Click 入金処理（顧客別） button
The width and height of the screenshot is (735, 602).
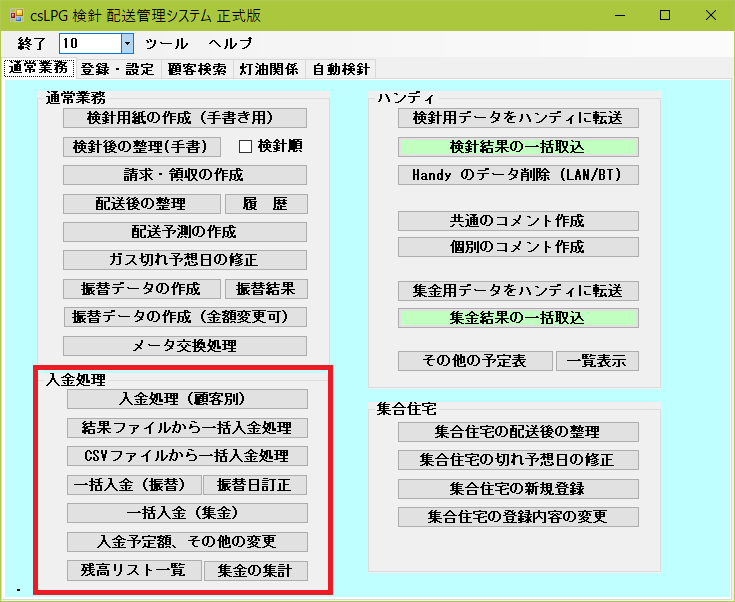coord(187,399)
